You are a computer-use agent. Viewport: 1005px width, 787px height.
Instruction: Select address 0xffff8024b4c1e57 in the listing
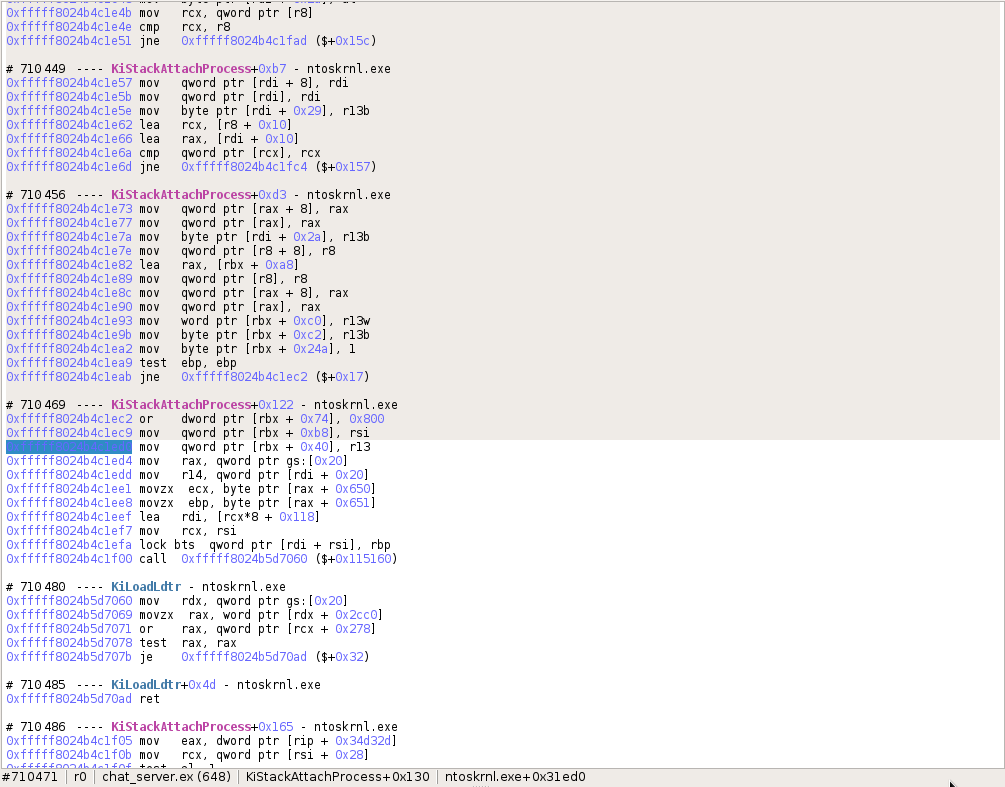point(68,83)
